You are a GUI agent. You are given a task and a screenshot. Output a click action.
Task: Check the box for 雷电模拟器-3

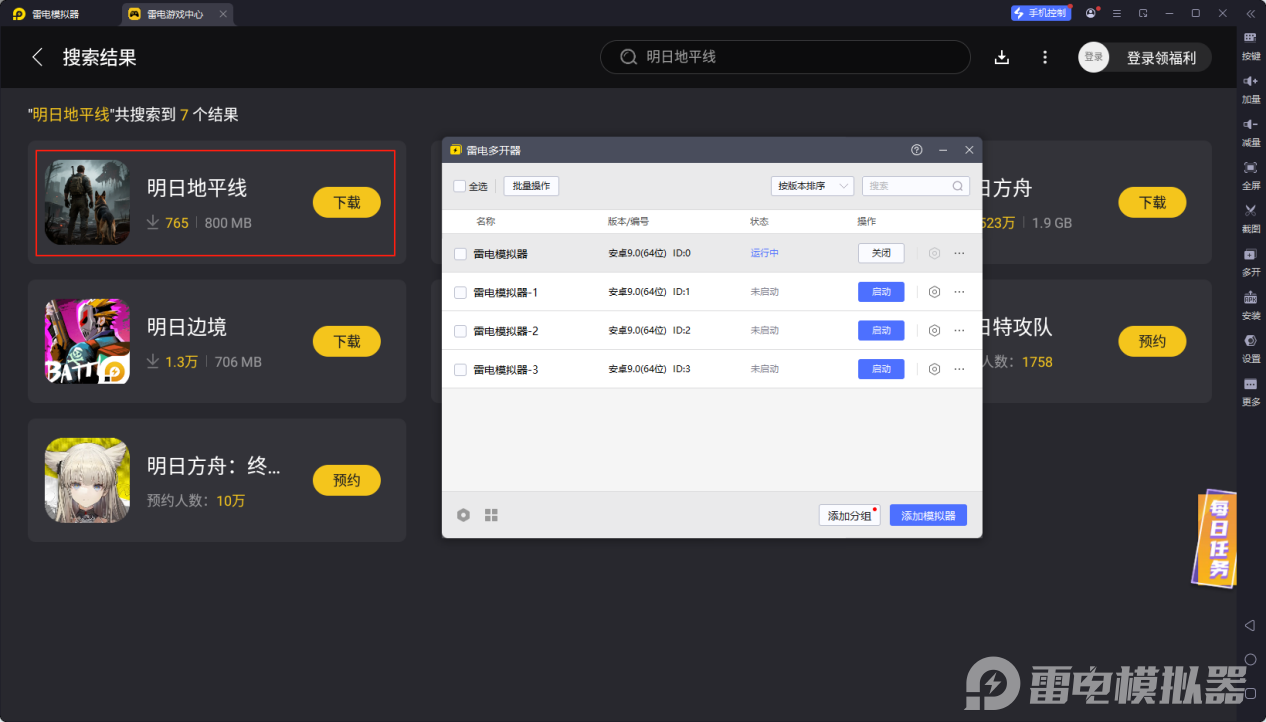click(x=460, y=370)
